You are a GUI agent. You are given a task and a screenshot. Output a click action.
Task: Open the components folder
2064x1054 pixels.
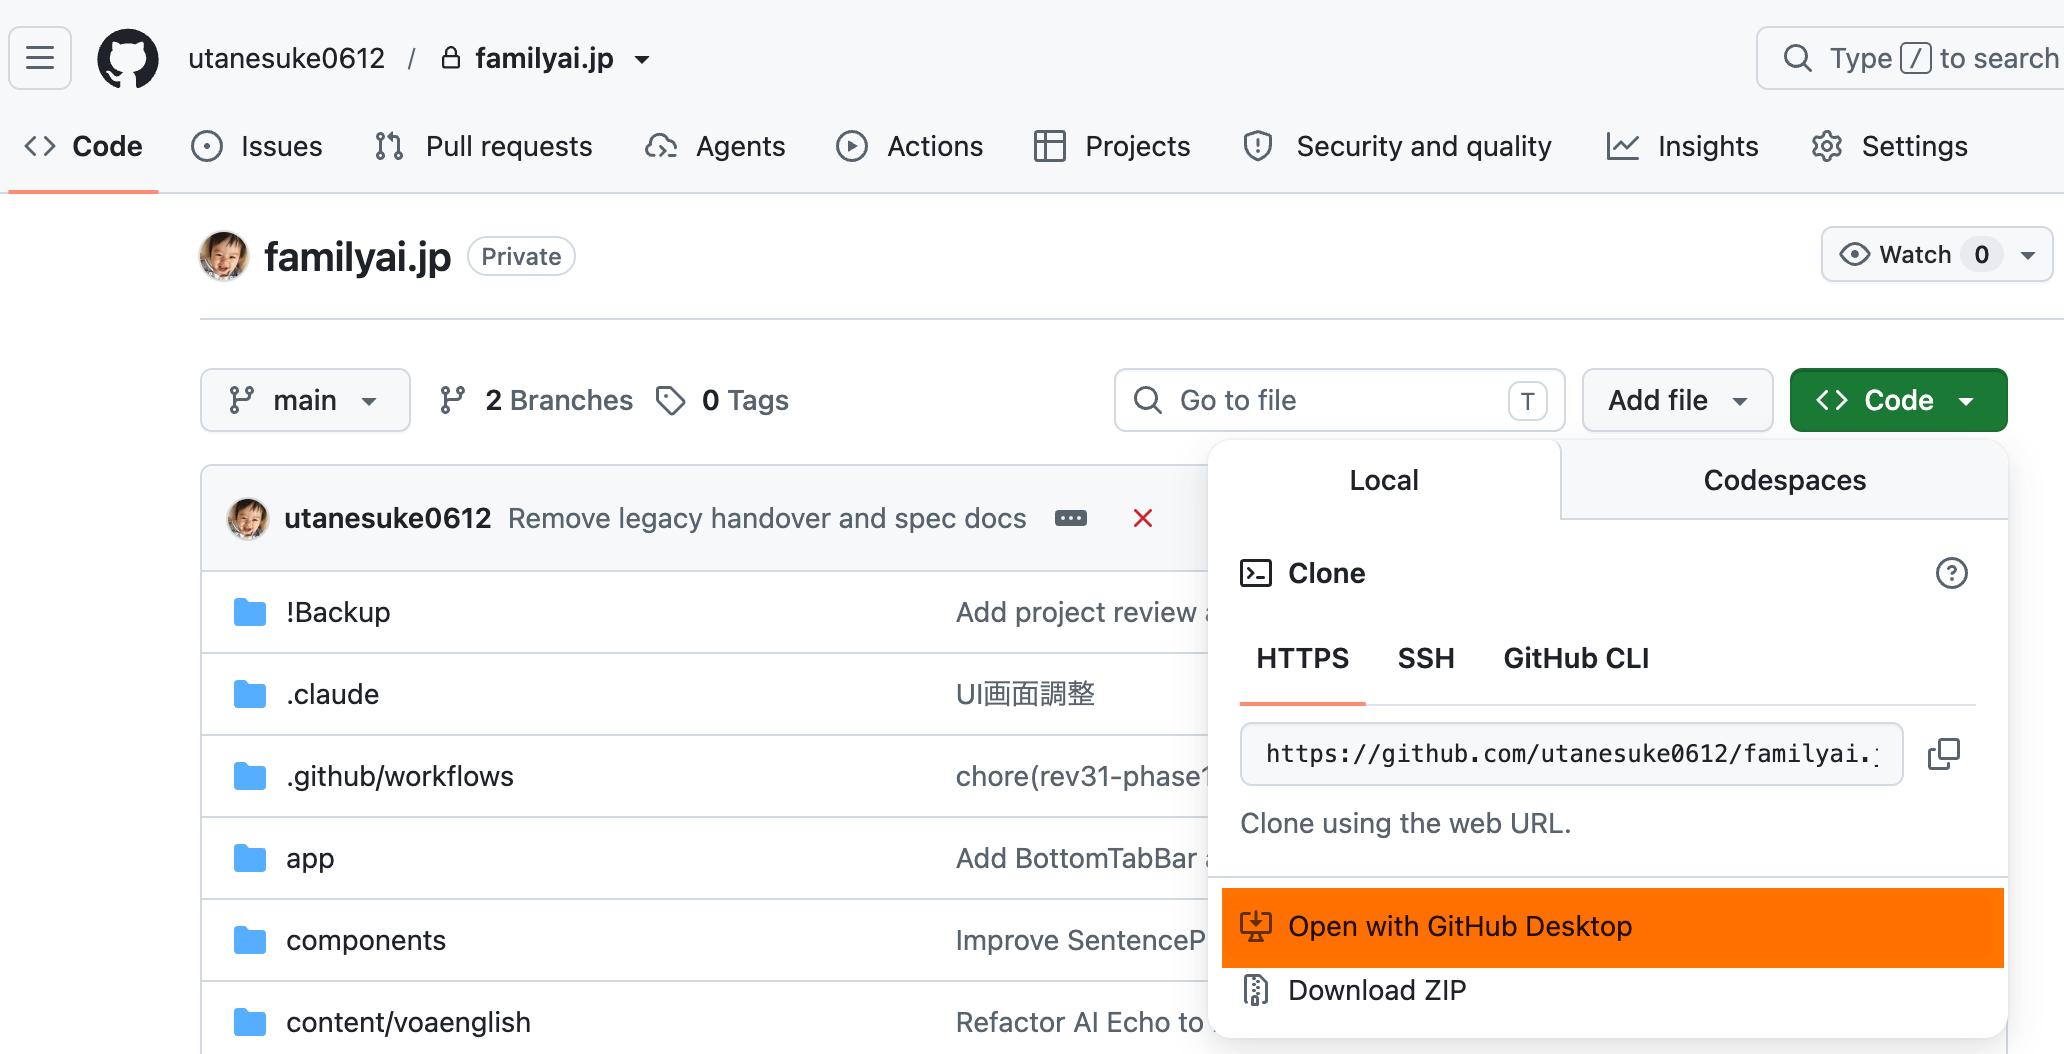click(x=366, y=940)
